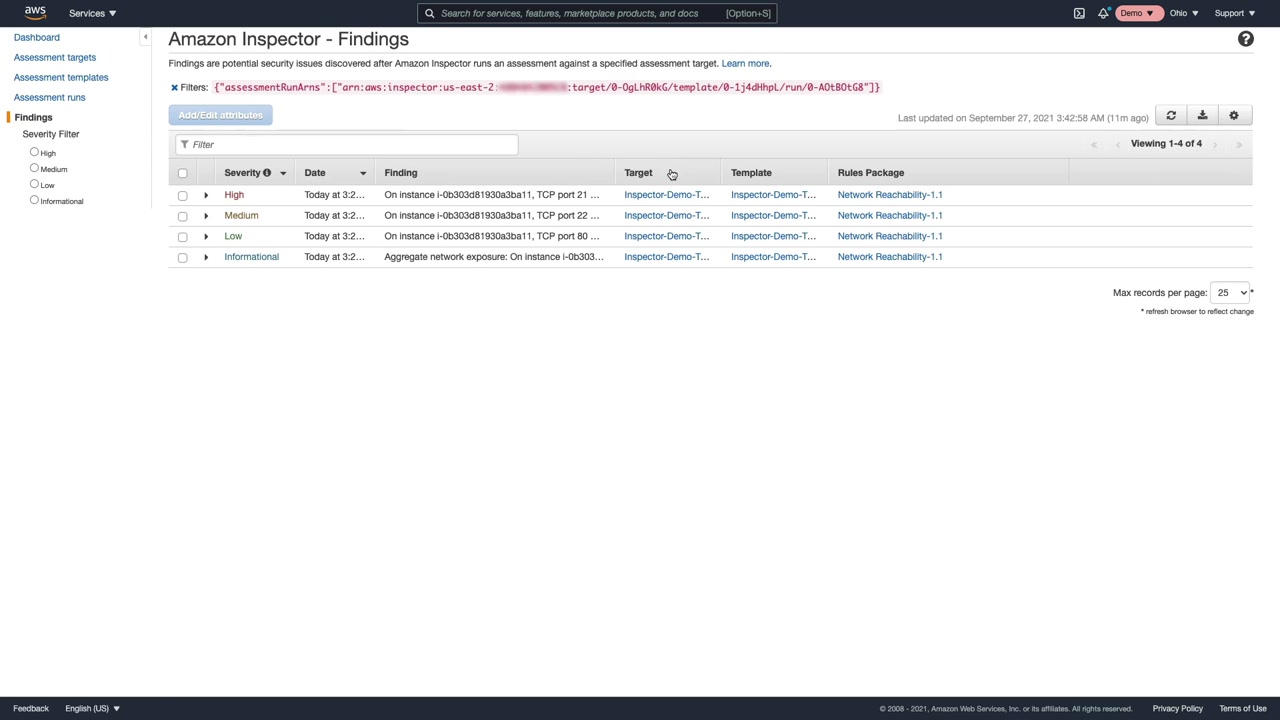
Task: Click Add/Edit attributes button
Action: 220,115
